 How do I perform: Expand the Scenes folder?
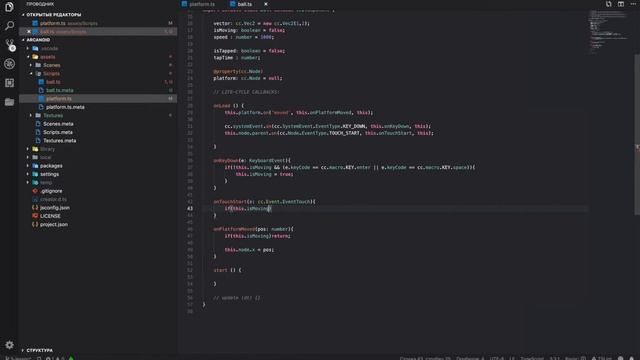coord(51,65)
